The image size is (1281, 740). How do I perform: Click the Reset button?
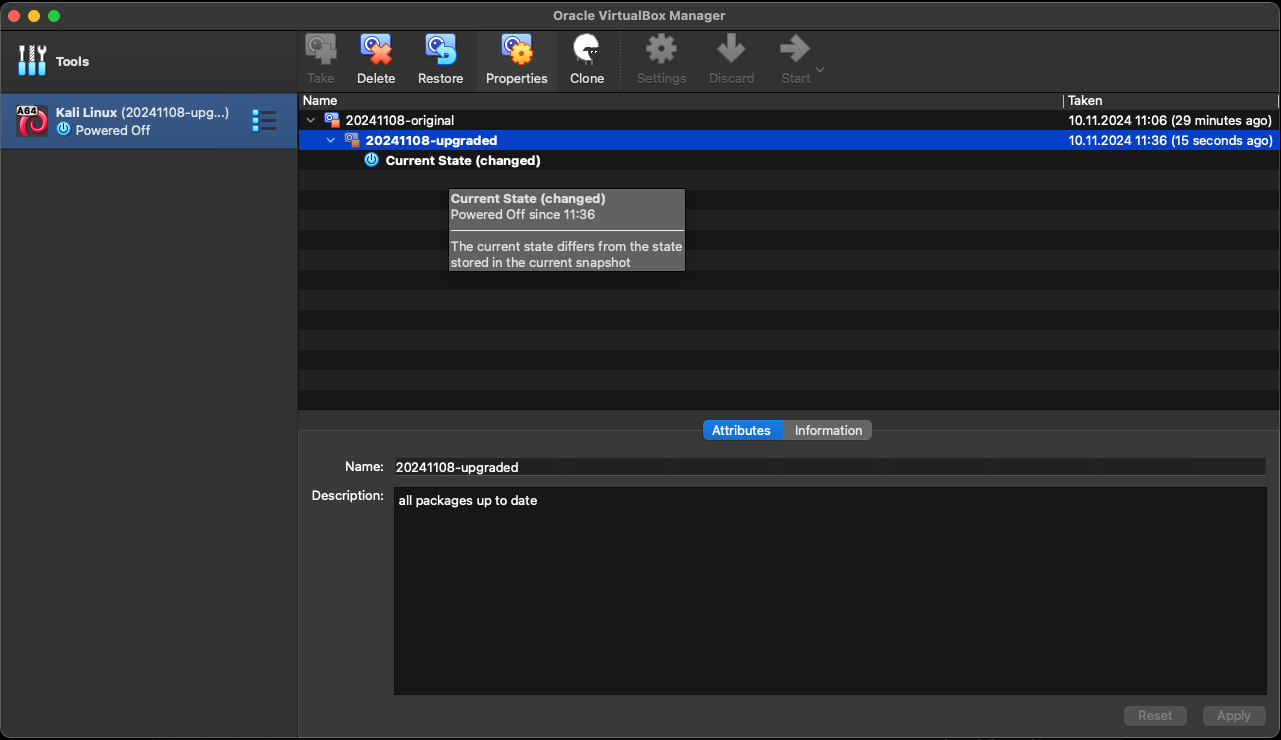[x=1155, y=715]
